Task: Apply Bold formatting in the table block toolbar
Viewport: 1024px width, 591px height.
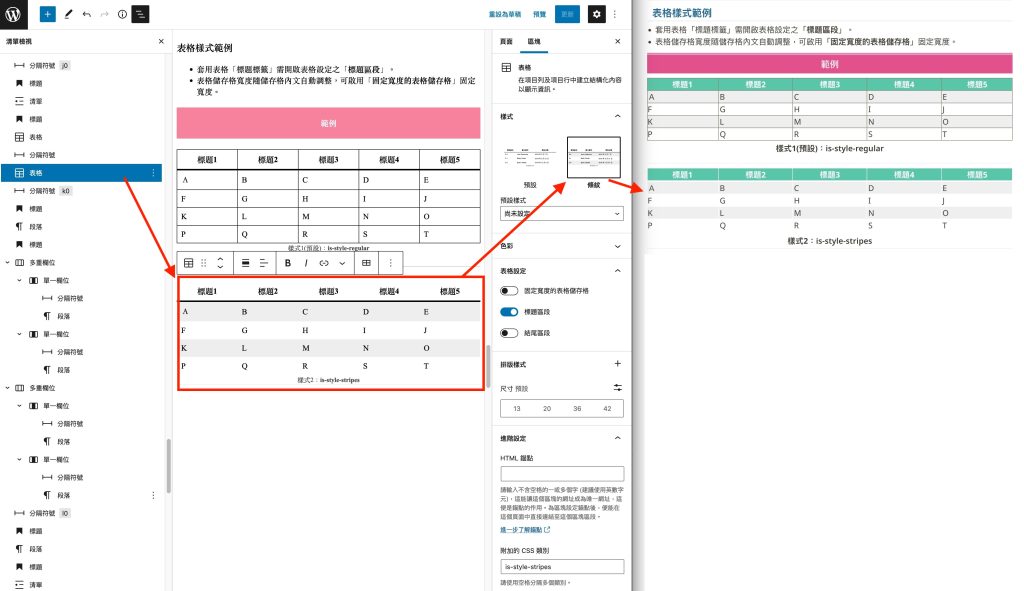Action: coord(287,263)
